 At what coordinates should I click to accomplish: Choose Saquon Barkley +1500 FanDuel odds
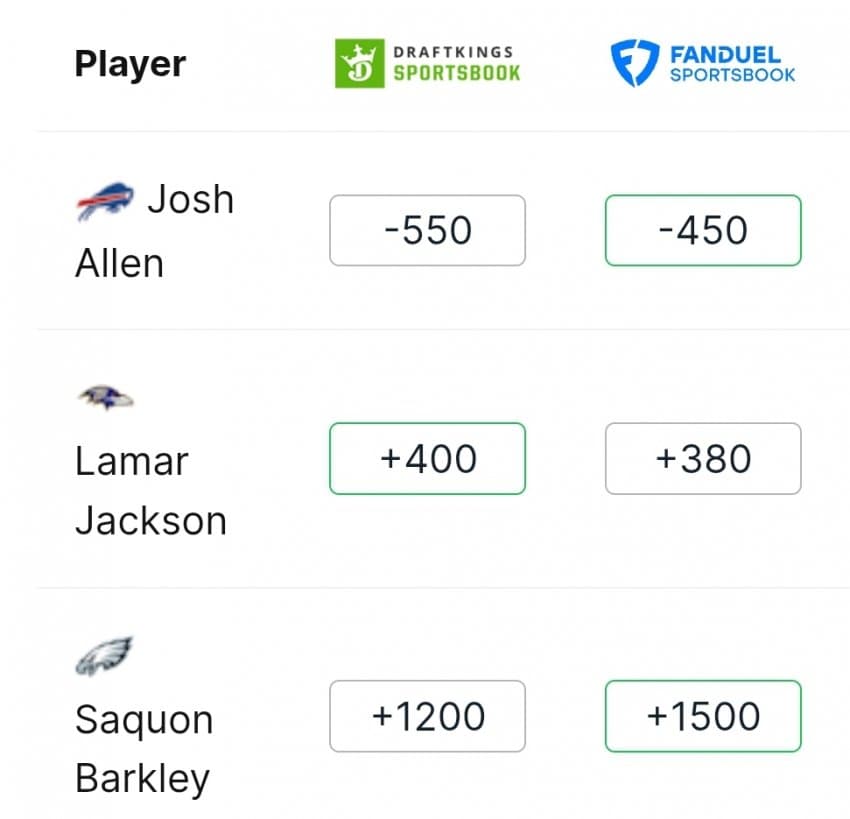pos(703,716)
